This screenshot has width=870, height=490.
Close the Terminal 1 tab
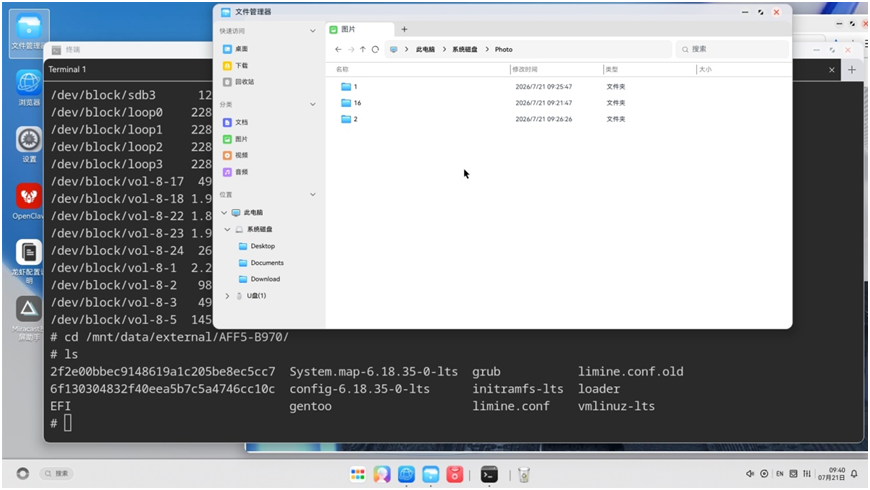pyautogui.click(x=832, y=70)
